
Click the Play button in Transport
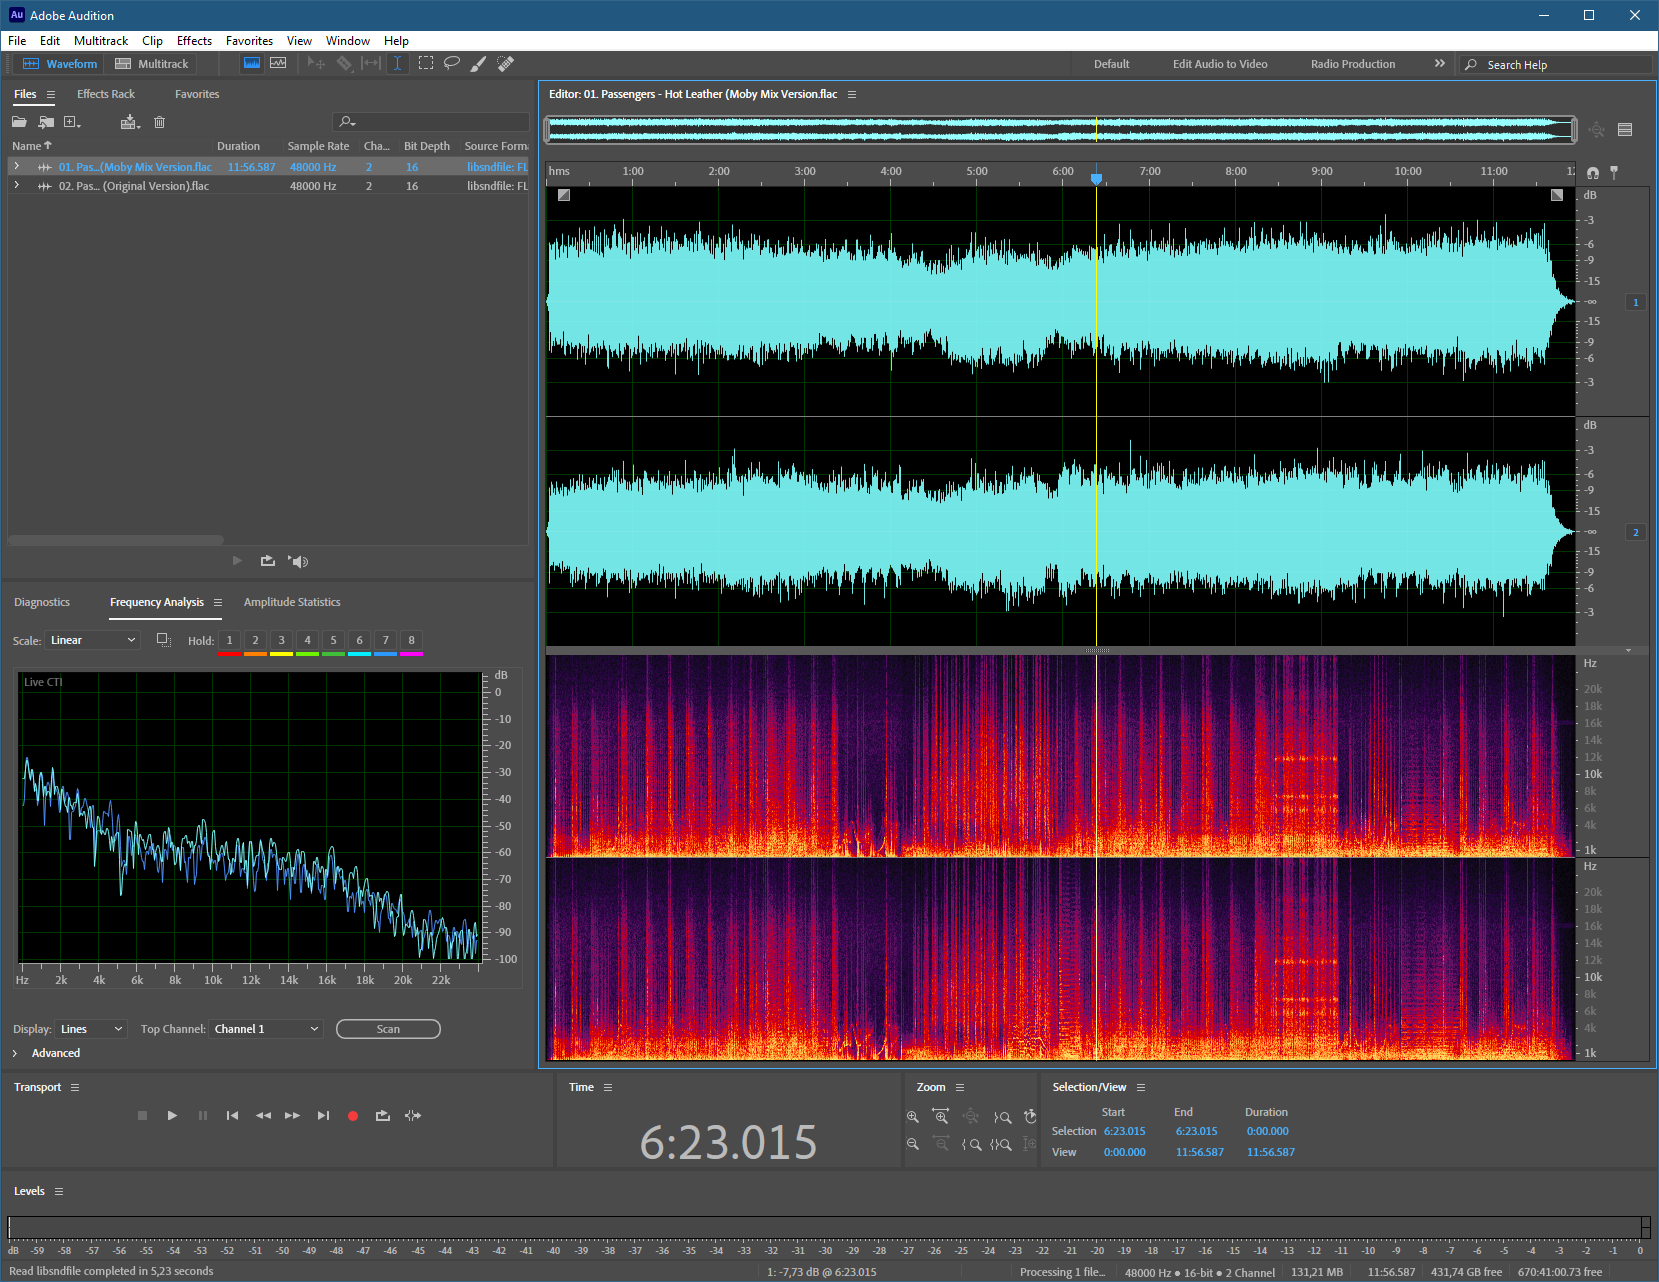pyautogui.click(x=172, y=1116)
